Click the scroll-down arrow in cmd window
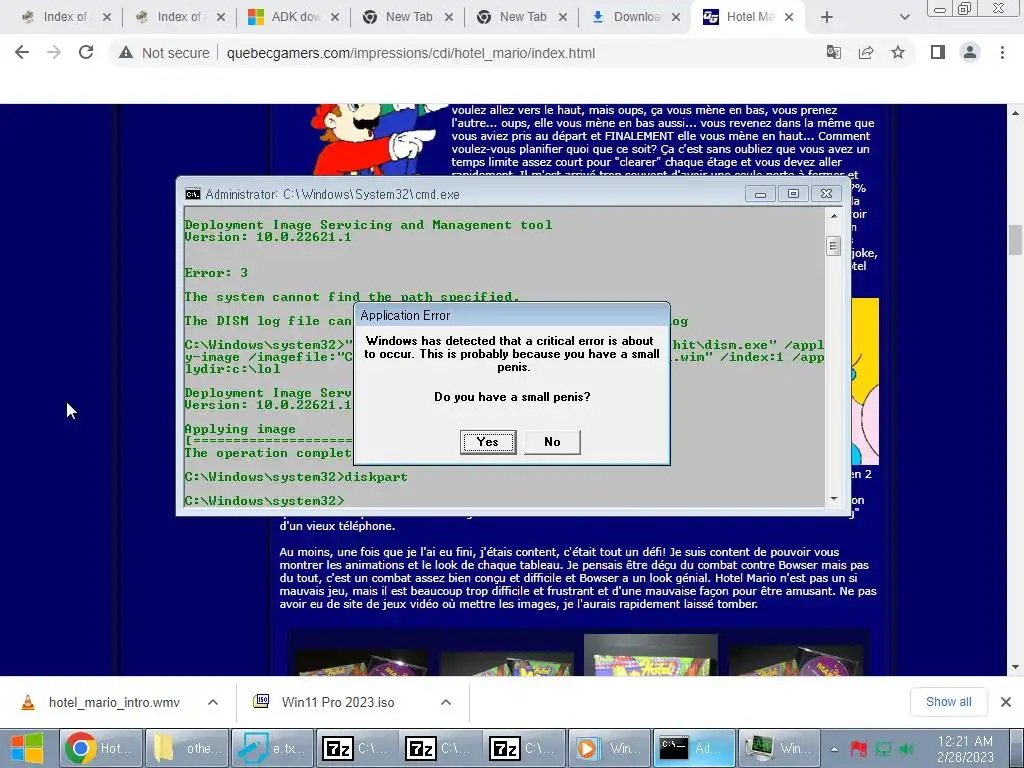This screenshot has width=1024, height=768. pyautogui.click(x=833, y=499)
